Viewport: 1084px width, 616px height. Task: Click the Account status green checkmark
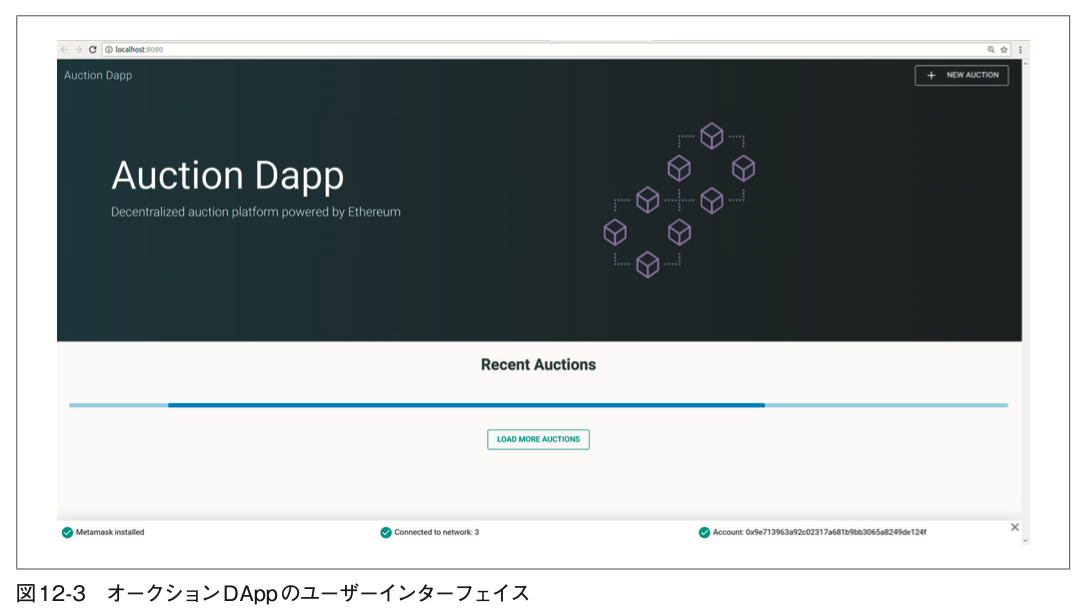tap(704, 532)
